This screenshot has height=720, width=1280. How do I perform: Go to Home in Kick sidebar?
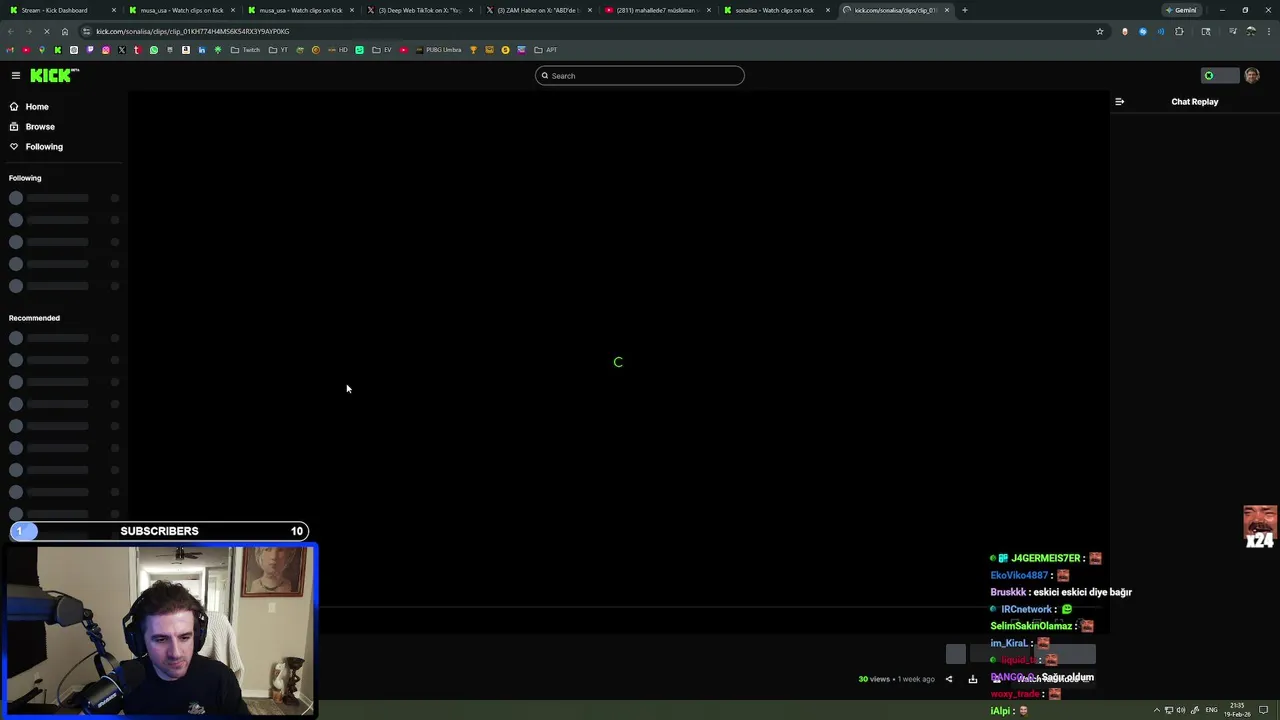pyautogui.click(x=37, y=106)
